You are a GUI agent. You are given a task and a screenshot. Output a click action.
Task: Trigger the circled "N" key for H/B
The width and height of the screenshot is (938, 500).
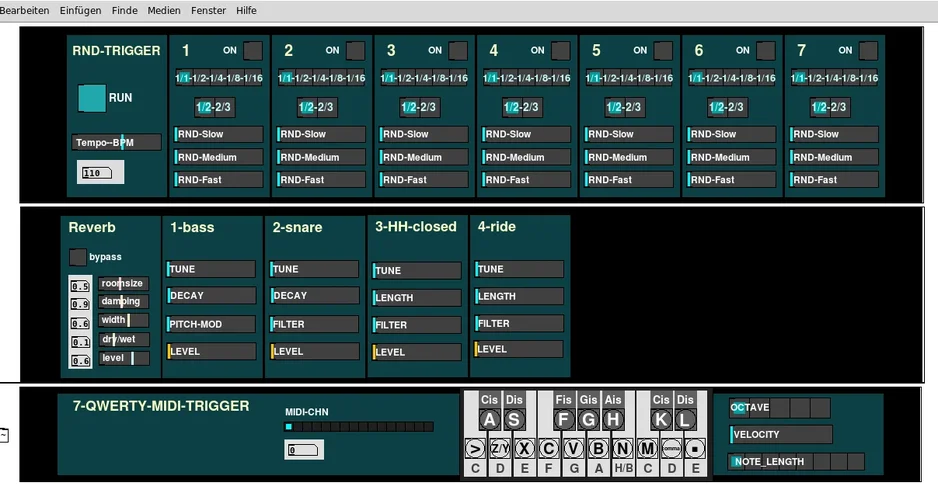coord(622,448)
